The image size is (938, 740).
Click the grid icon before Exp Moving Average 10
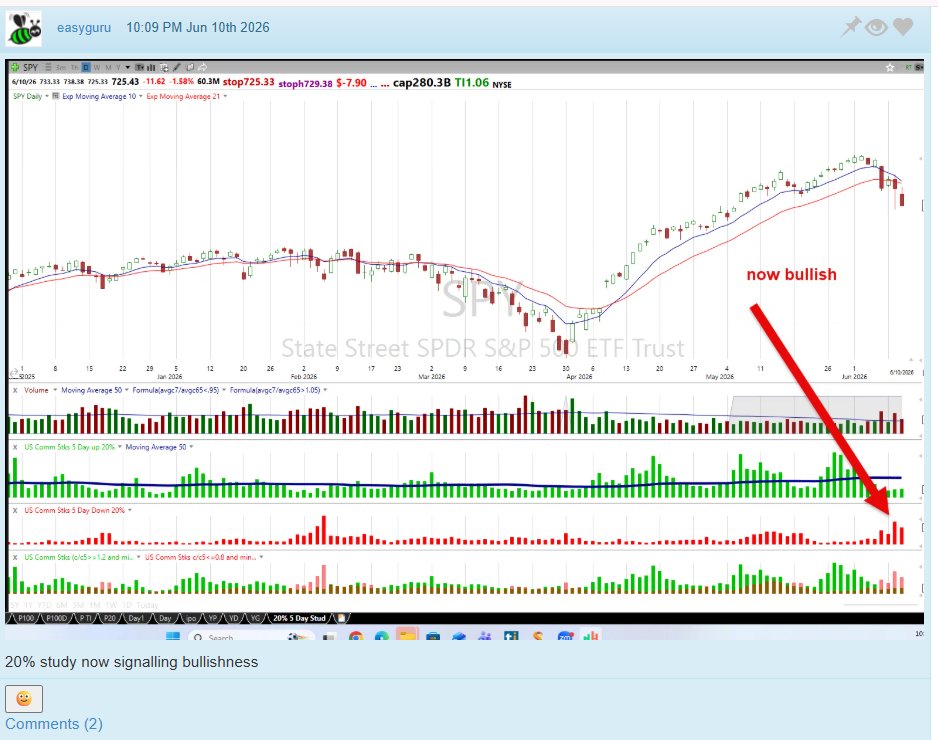pos(56,96)
